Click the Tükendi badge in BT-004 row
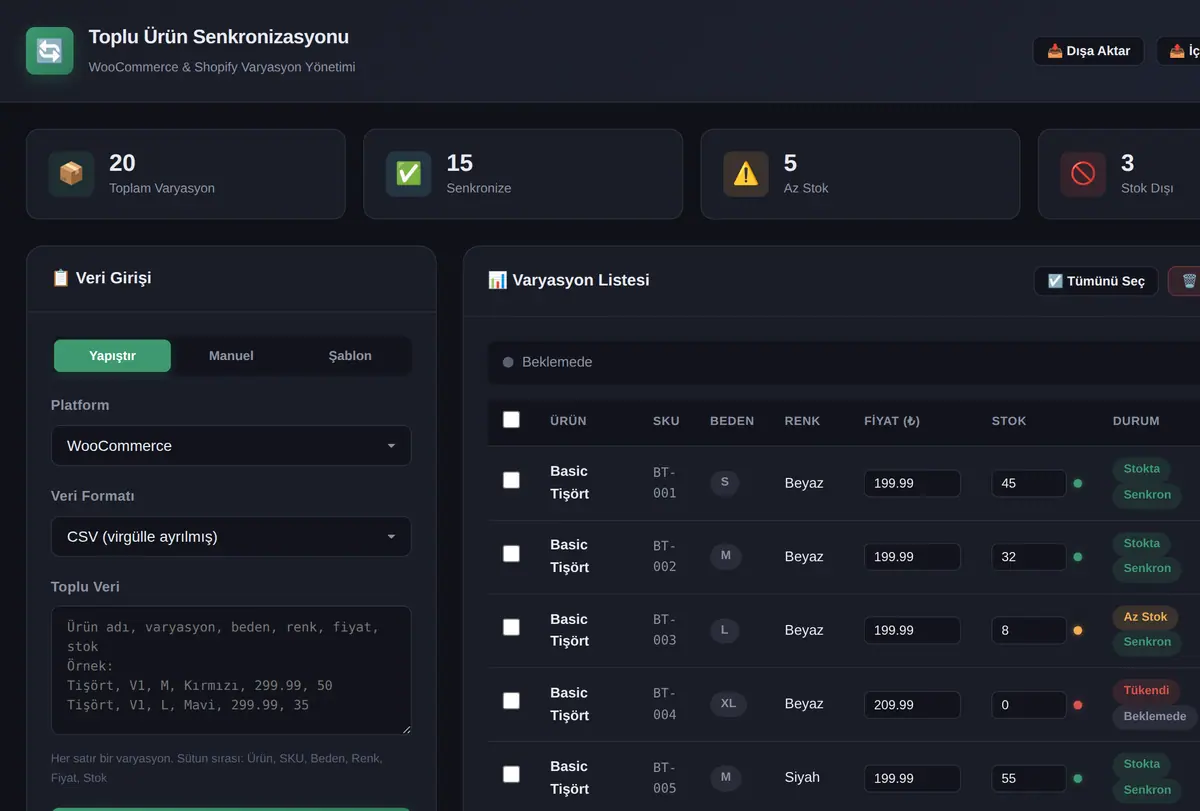Screen dimensions: 1200x811 (x=1146, y=691)
